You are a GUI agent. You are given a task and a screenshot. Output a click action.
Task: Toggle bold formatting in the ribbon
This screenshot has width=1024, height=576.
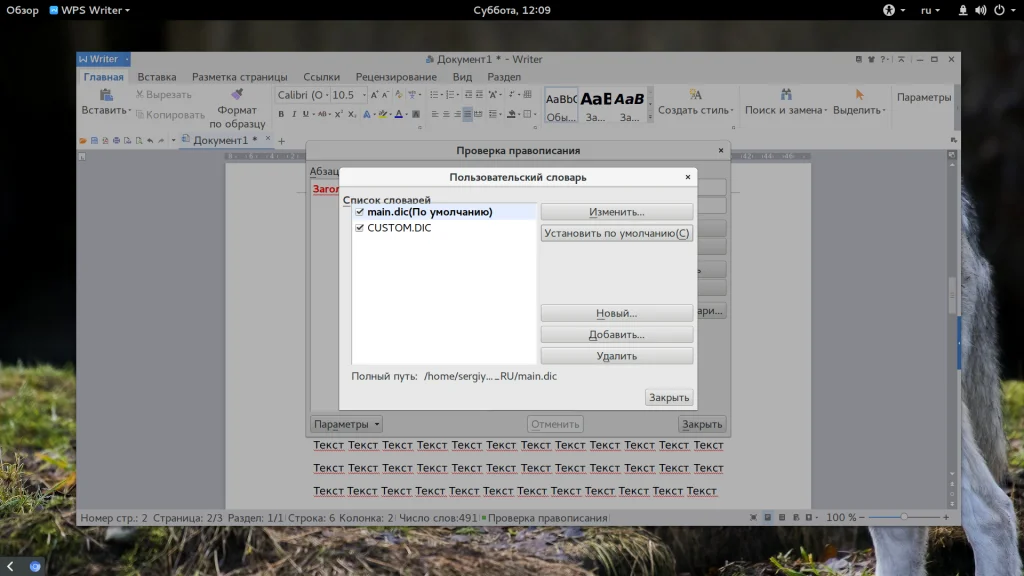pyautogui.click(x=281, y=114)
